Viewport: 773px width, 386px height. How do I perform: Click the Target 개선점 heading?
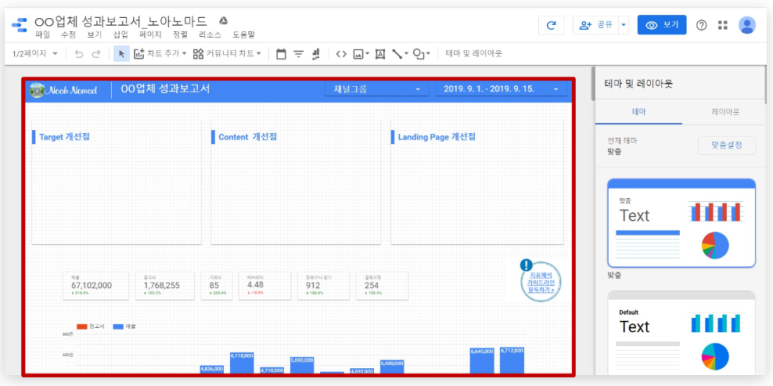[x=64, y=137]
